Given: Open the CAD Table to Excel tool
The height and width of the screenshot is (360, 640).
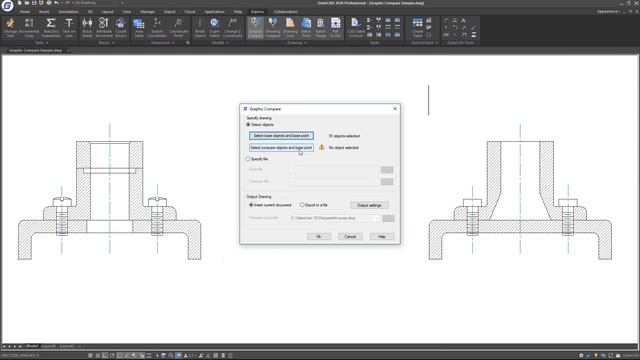Looking at the screenshot, I should (356, 27).
